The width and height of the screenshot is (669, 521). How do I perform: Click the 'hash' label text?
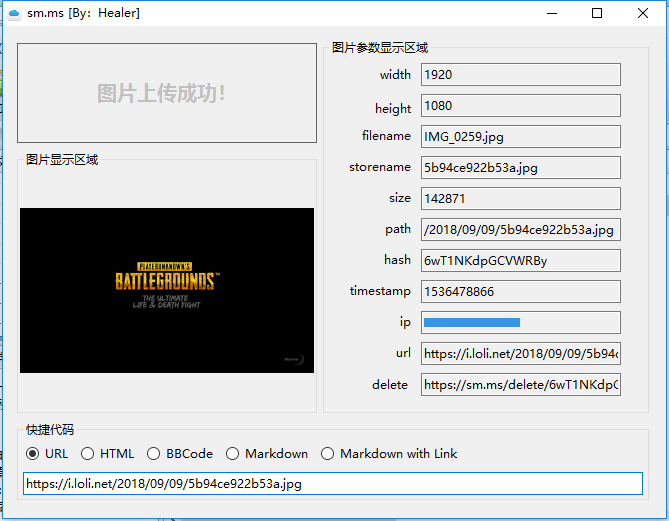(397, 259)
